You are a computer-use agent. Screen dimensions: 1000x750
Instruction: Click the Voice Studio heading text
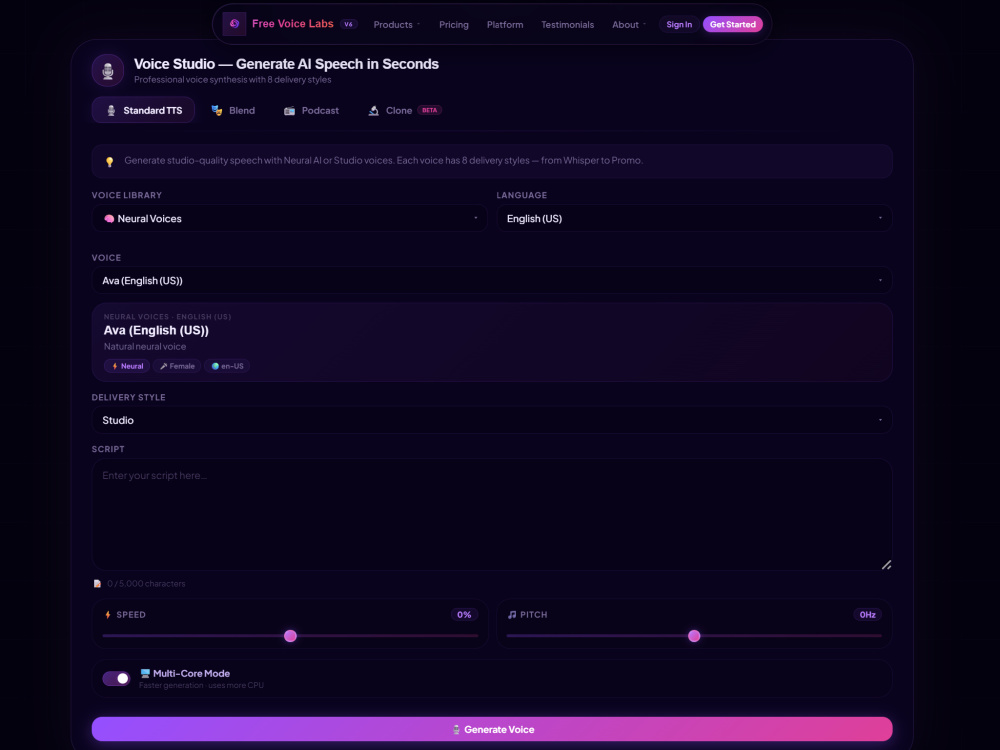pyautogui.click(x=286, y=64)
